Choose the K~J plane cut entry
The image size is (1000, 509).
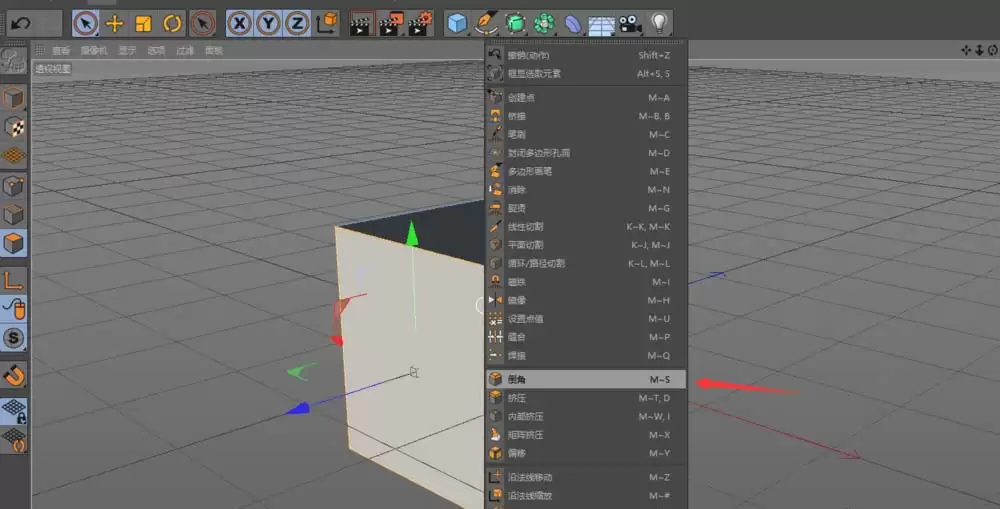coord(585,245)
